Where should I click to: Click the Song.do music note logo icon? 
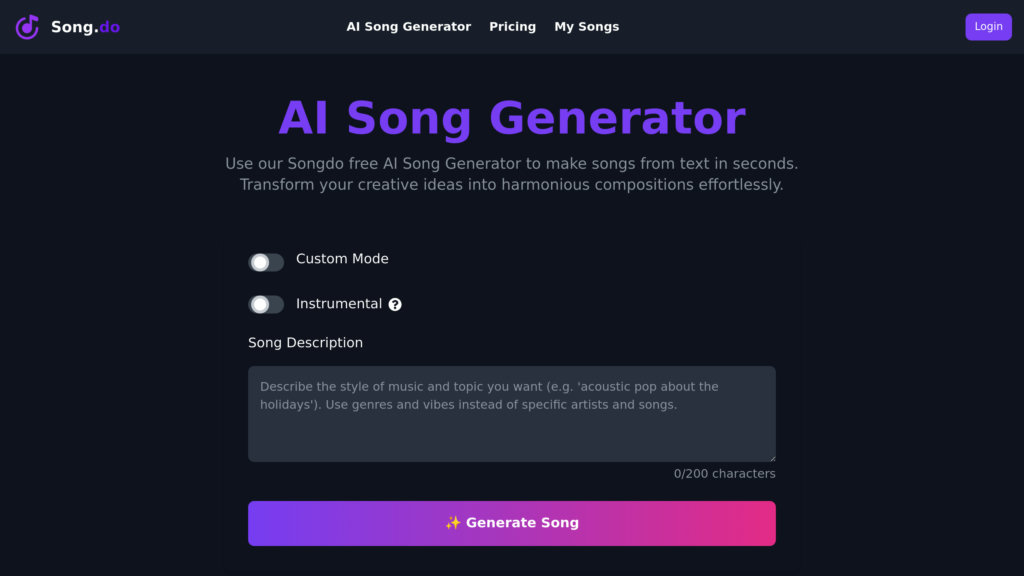(27, 27)
